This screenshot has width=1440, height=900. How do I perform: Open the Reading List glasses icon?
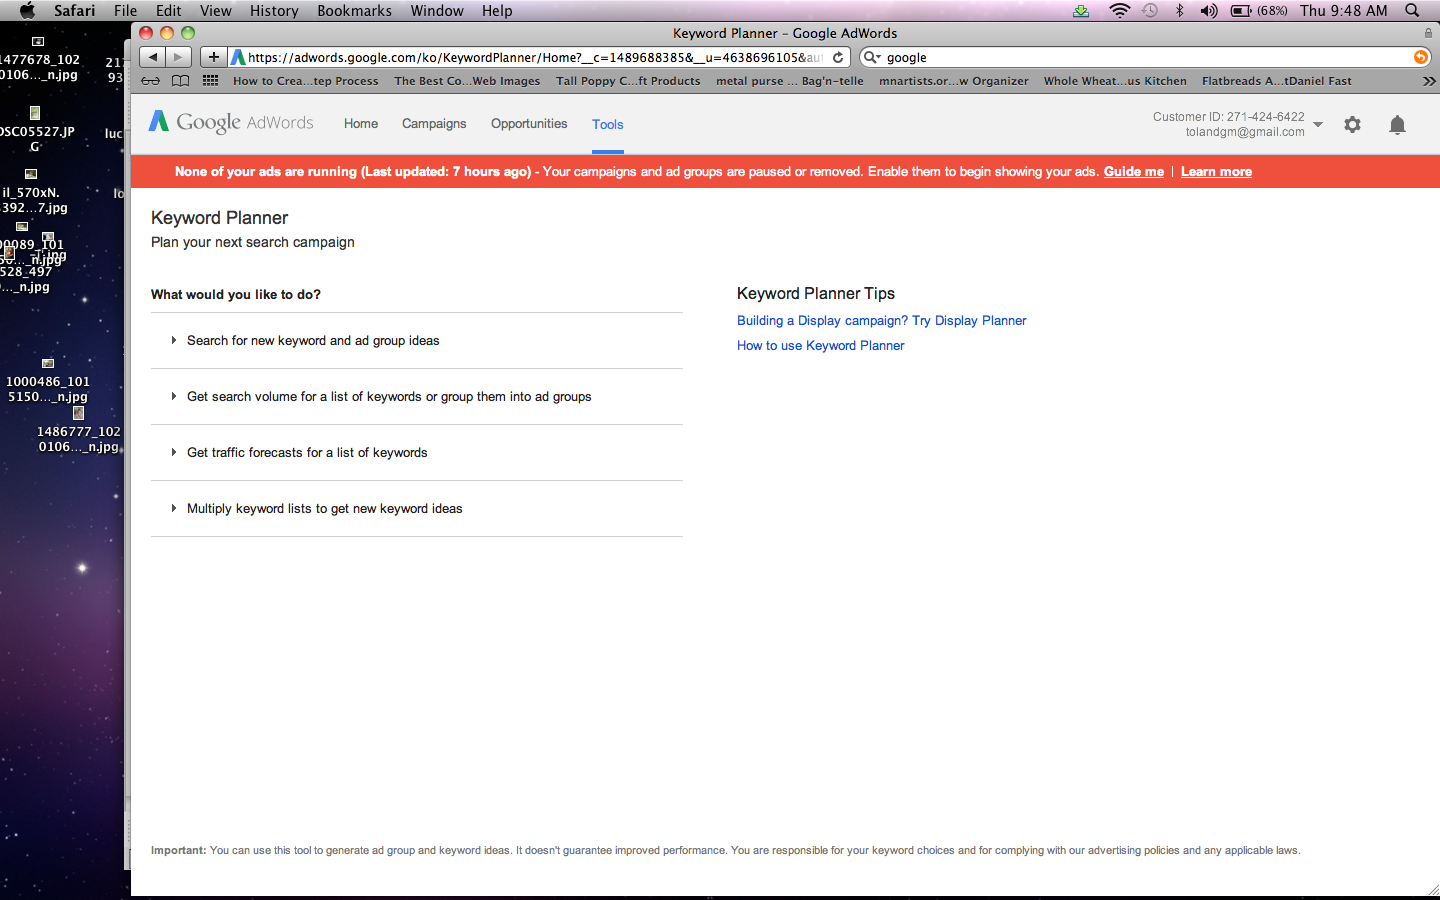click(151, 81)
